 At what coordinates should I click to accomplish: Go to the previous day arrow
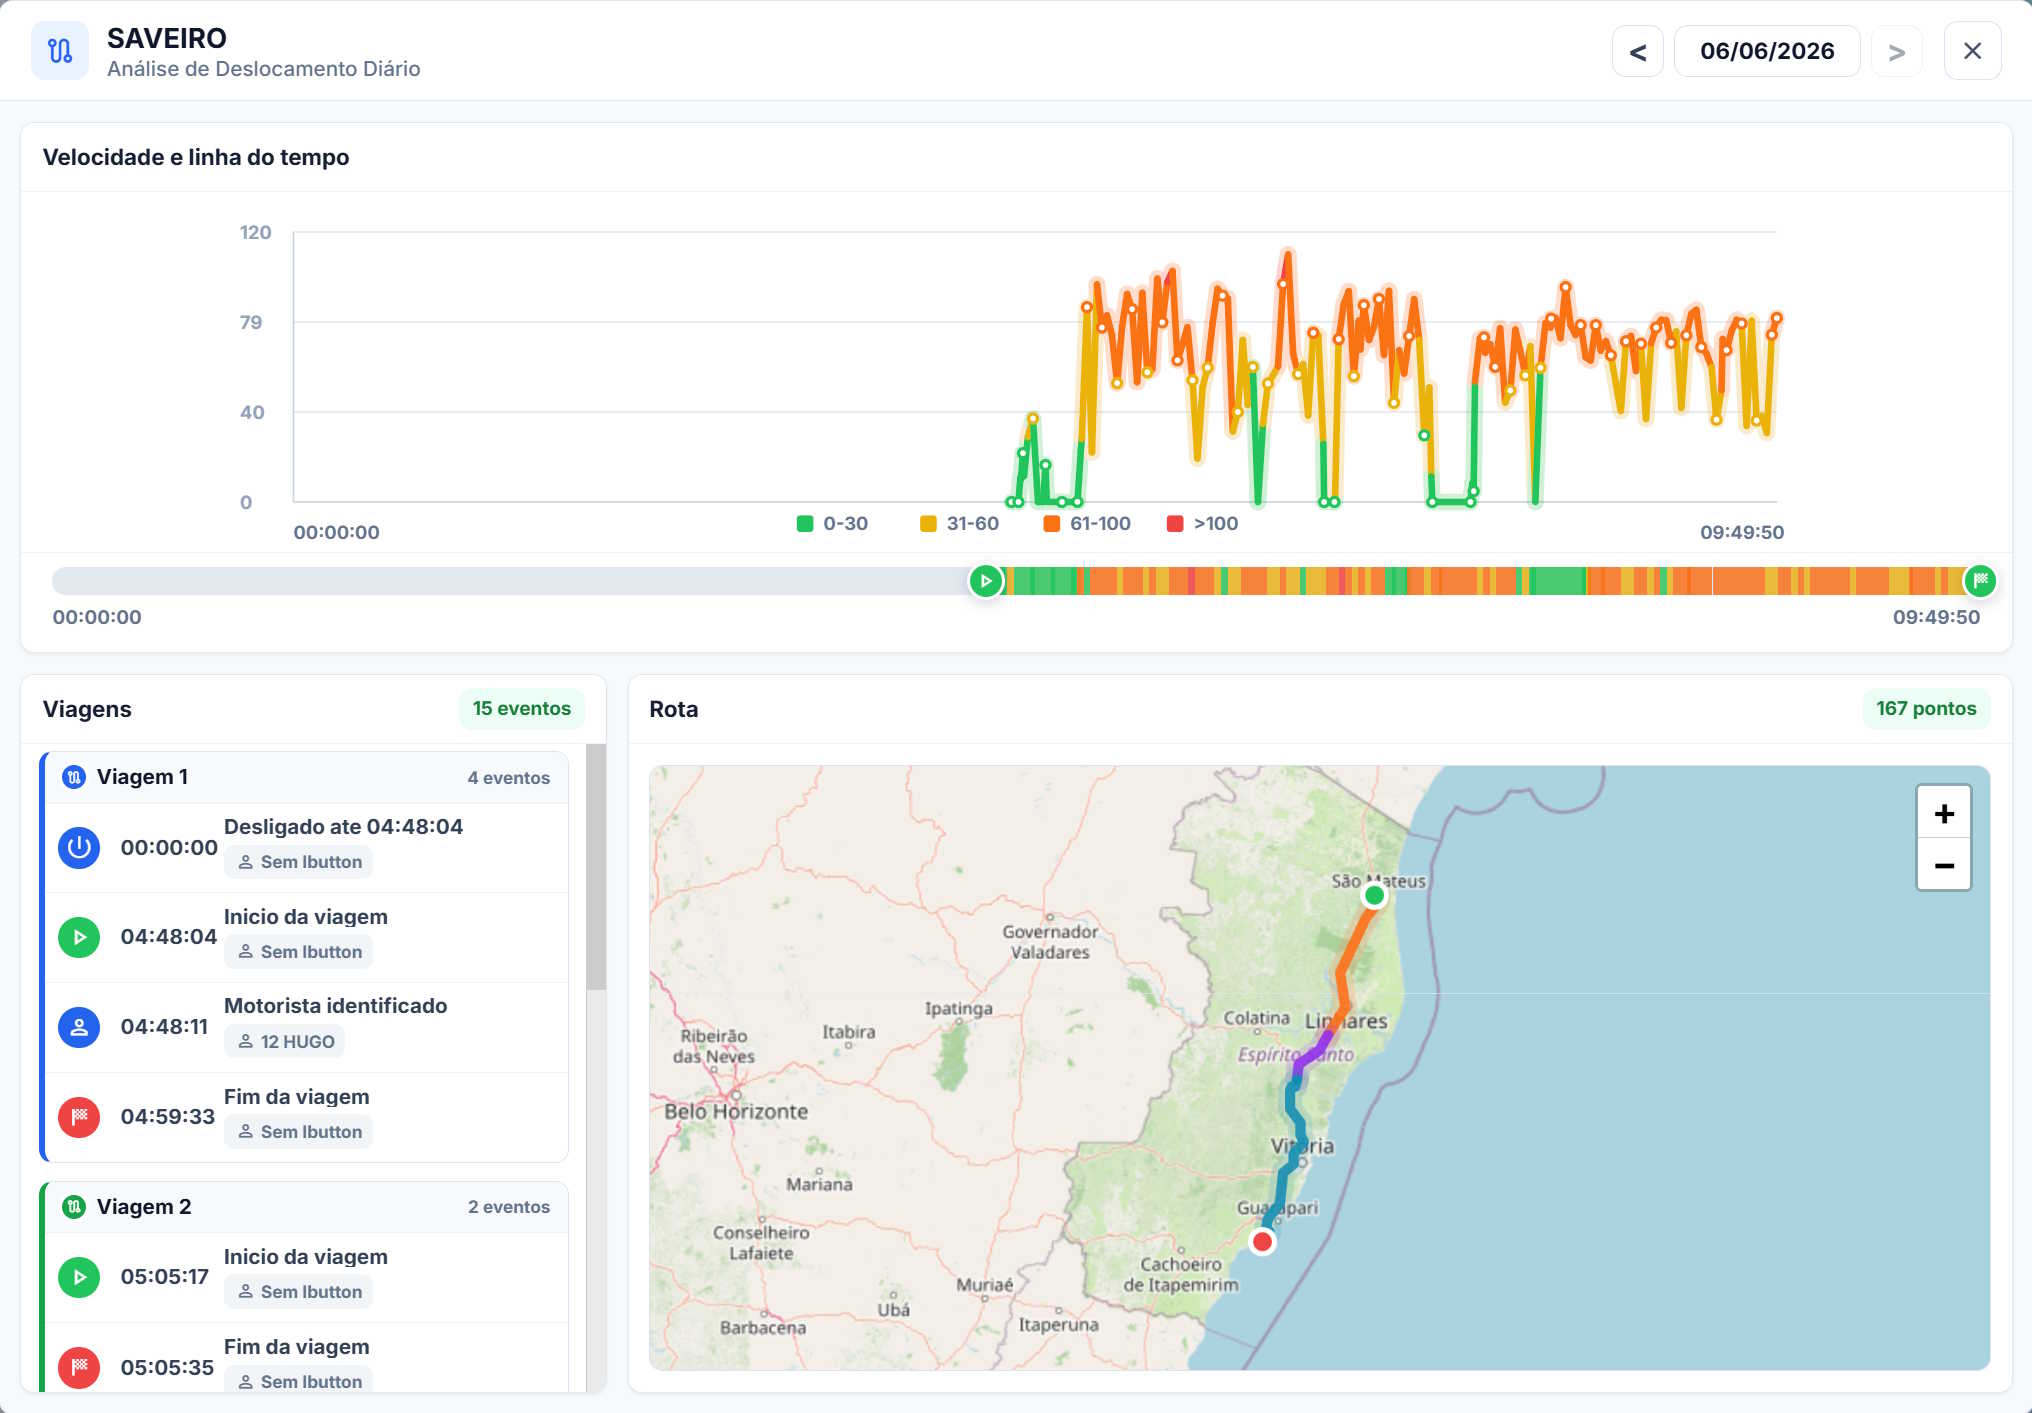pos(1638,51)
